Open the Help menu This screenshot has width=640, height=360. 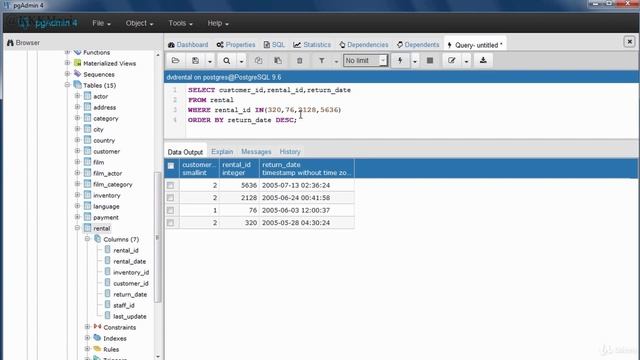pos(218,23)
